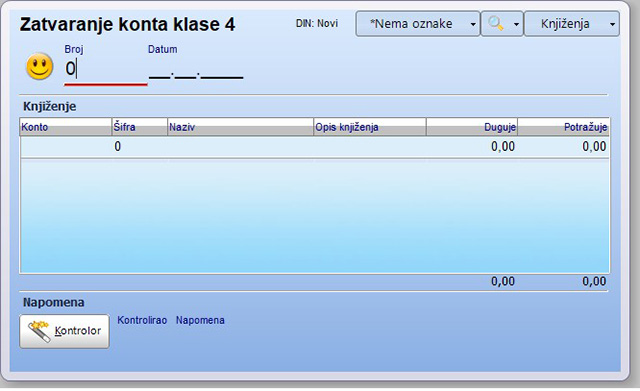Click the Potražuje column header

(564, 127)
